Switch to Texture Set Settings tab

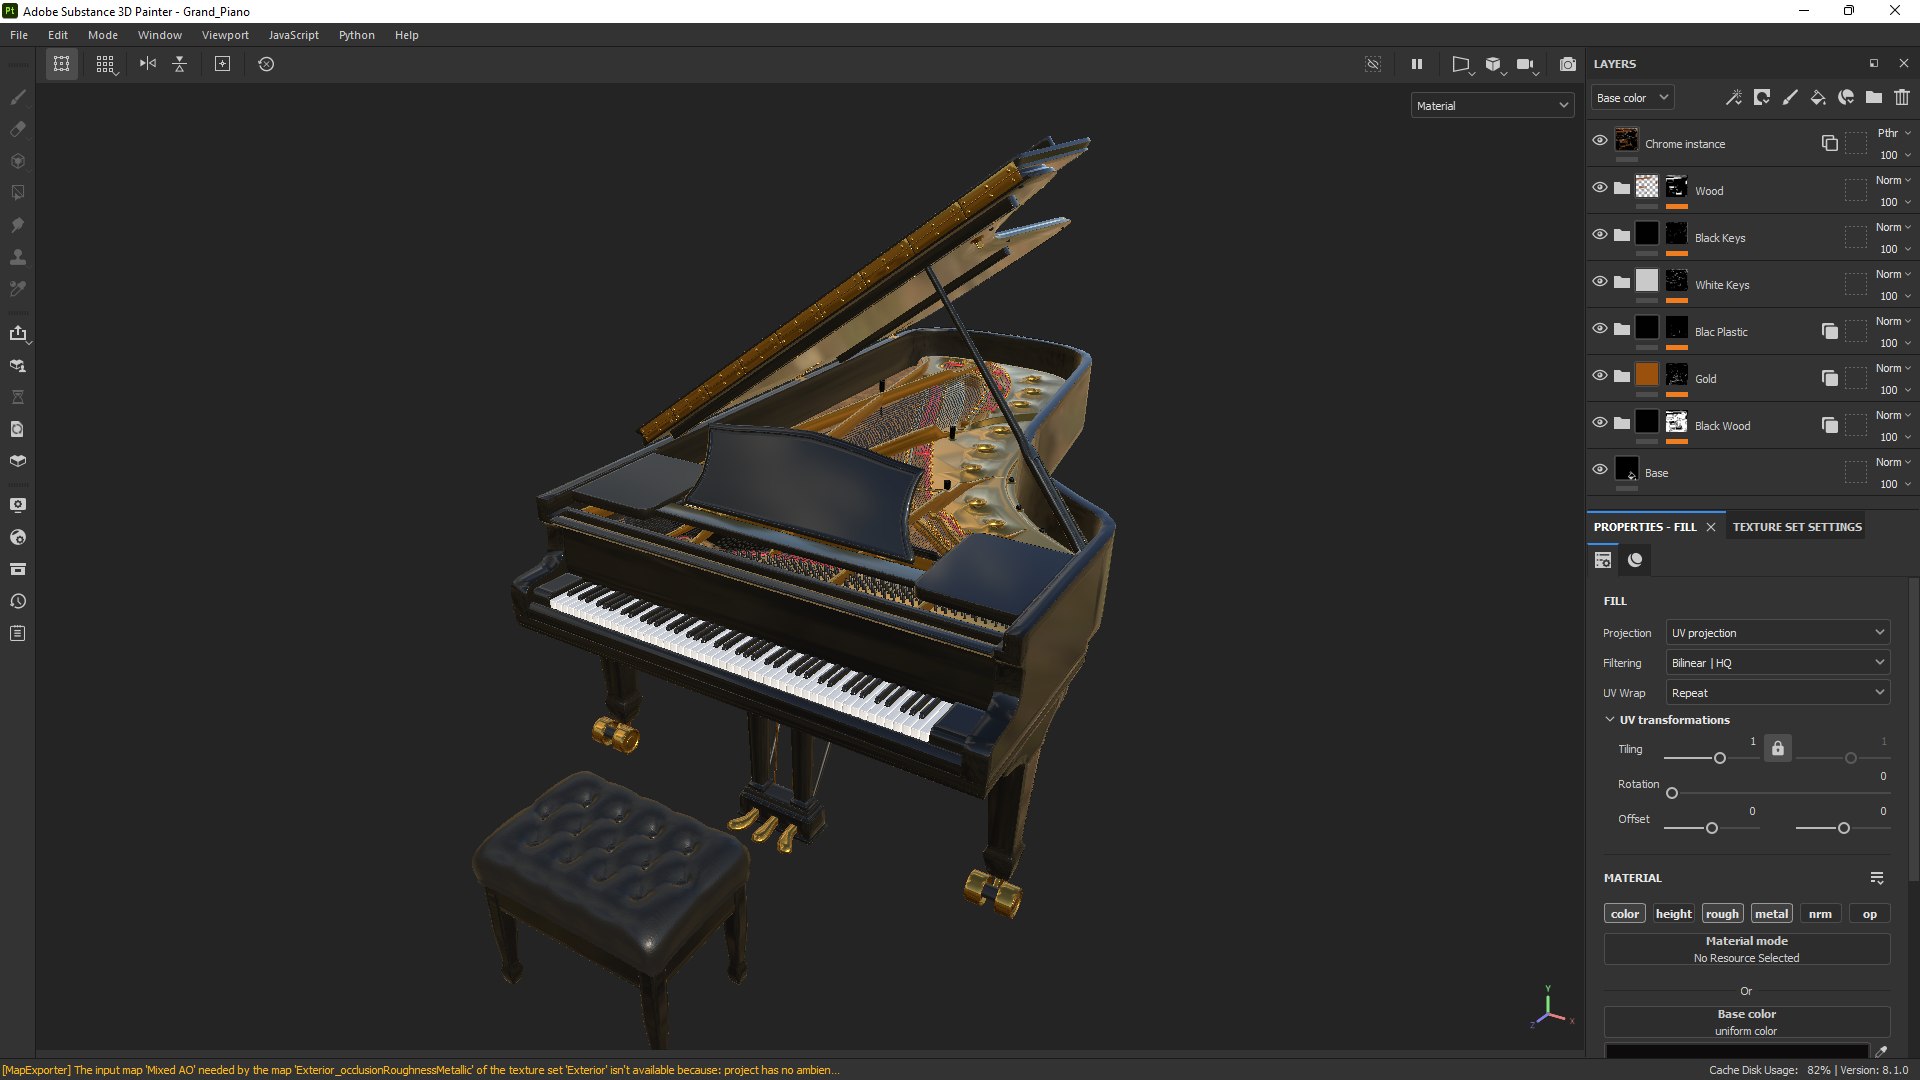coord(1797,527)
